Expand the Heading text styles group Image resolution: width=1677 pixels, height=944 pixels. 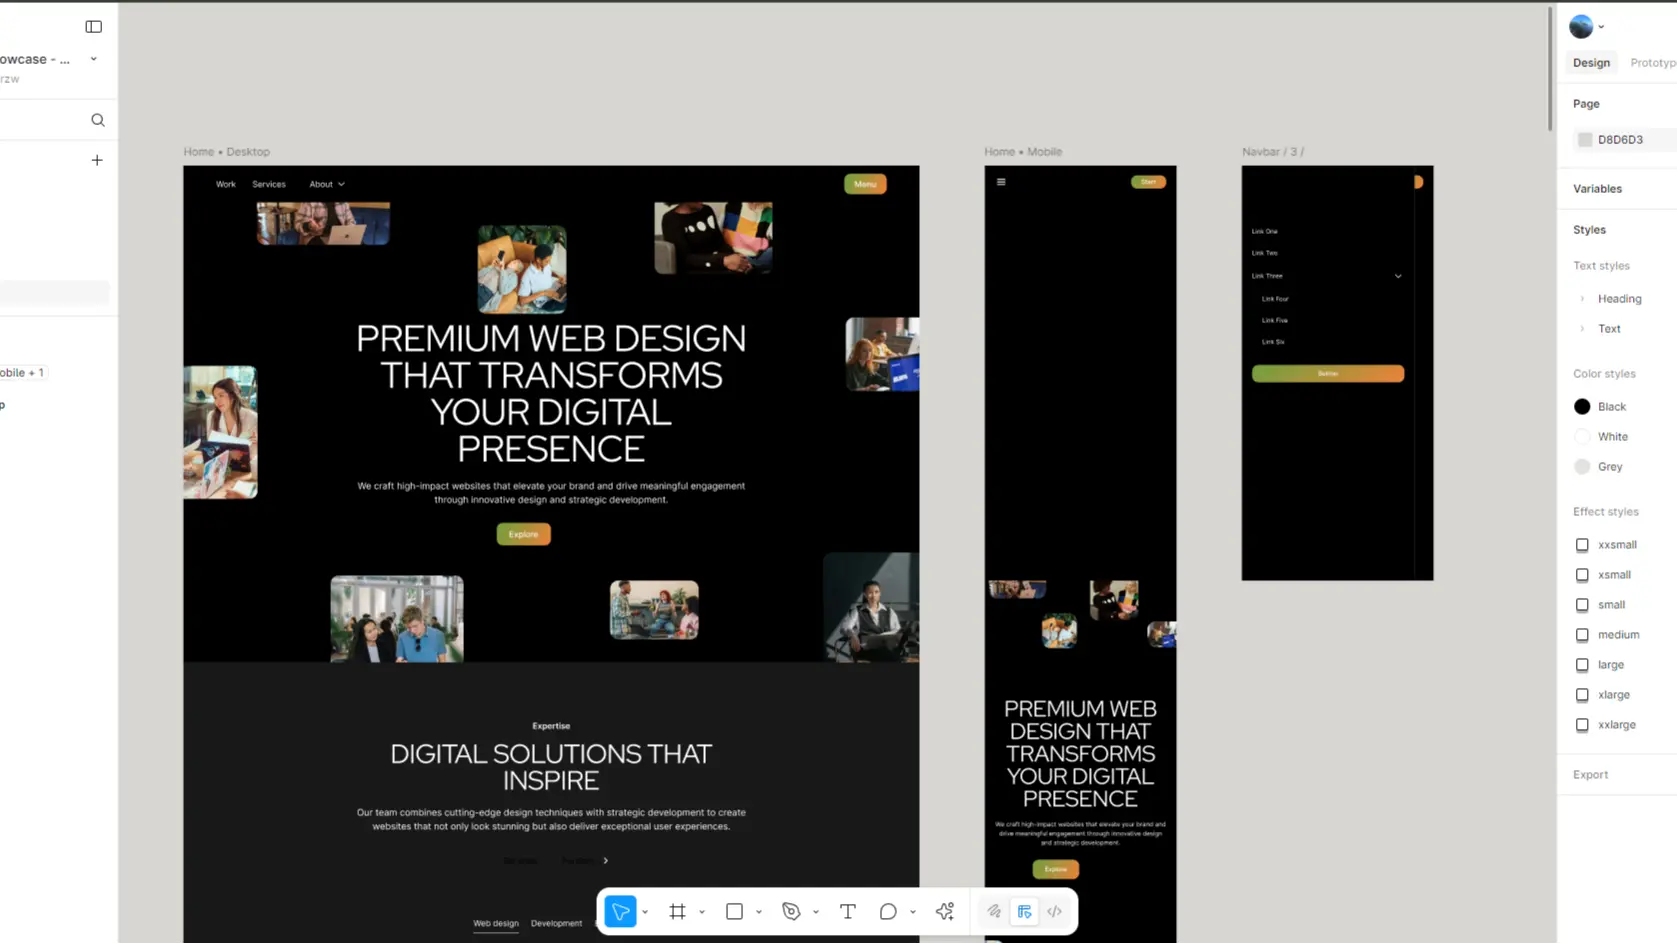[x=1582, y=299]
